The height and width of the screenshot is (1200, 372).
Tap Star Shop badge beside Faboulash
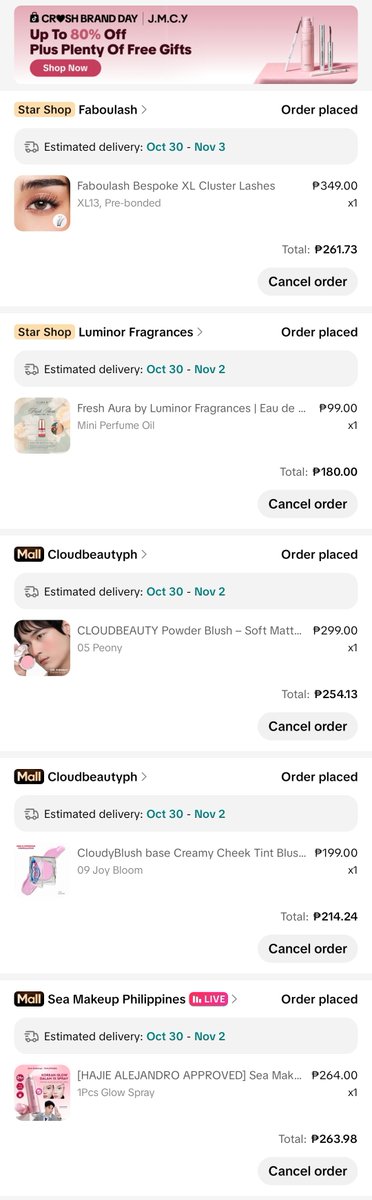click(x=44, y=110)
